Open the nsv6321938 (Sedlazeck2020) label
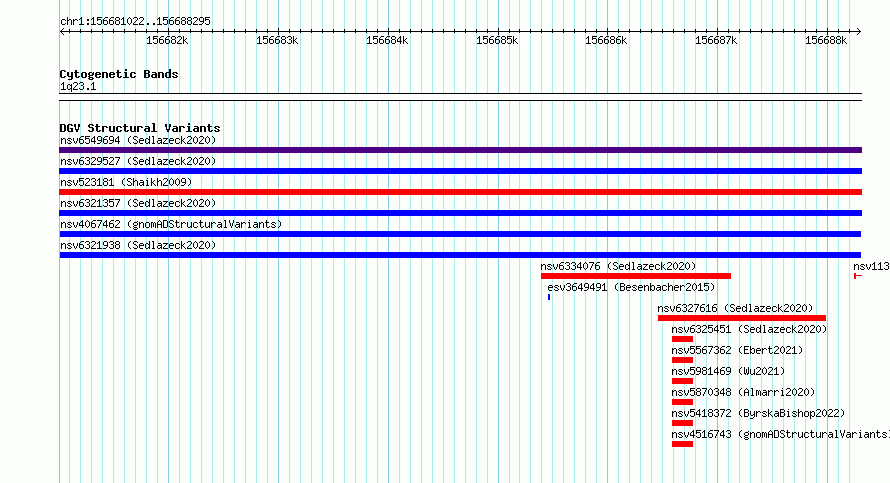Viewport: 890px width, 483px height. coord(138,245)
